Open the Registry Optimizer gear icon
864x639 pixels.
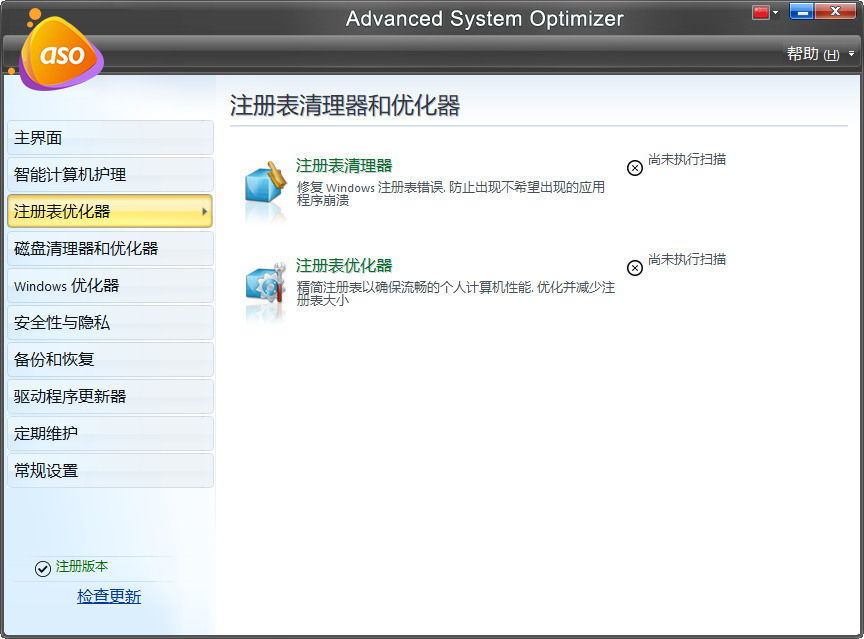pos(266,284)
